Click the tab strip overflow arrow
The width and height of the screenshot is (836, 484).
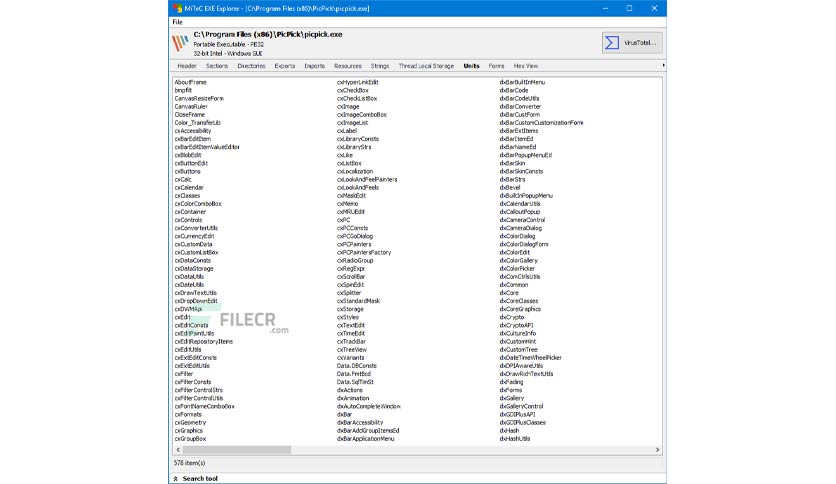click(x=663, y=66)
